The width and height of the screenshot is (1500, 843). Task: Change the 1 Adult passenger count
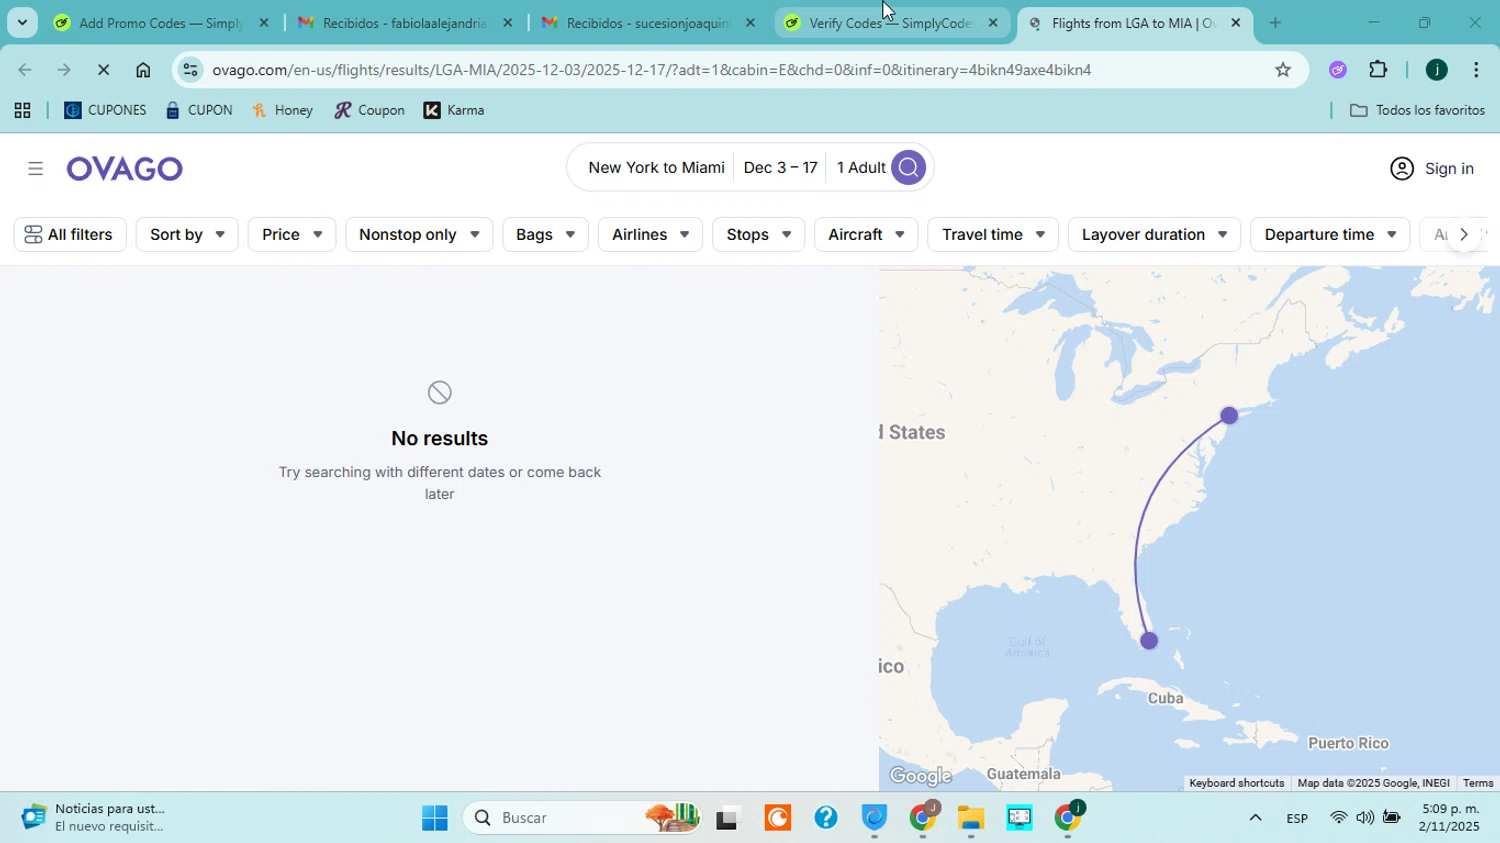click(861, 168)
